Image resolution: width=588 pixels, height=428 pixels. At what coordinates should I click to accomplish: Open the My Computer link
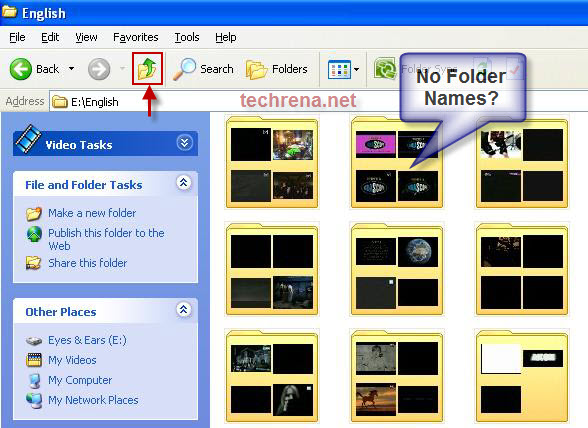(x=80, y=380)
